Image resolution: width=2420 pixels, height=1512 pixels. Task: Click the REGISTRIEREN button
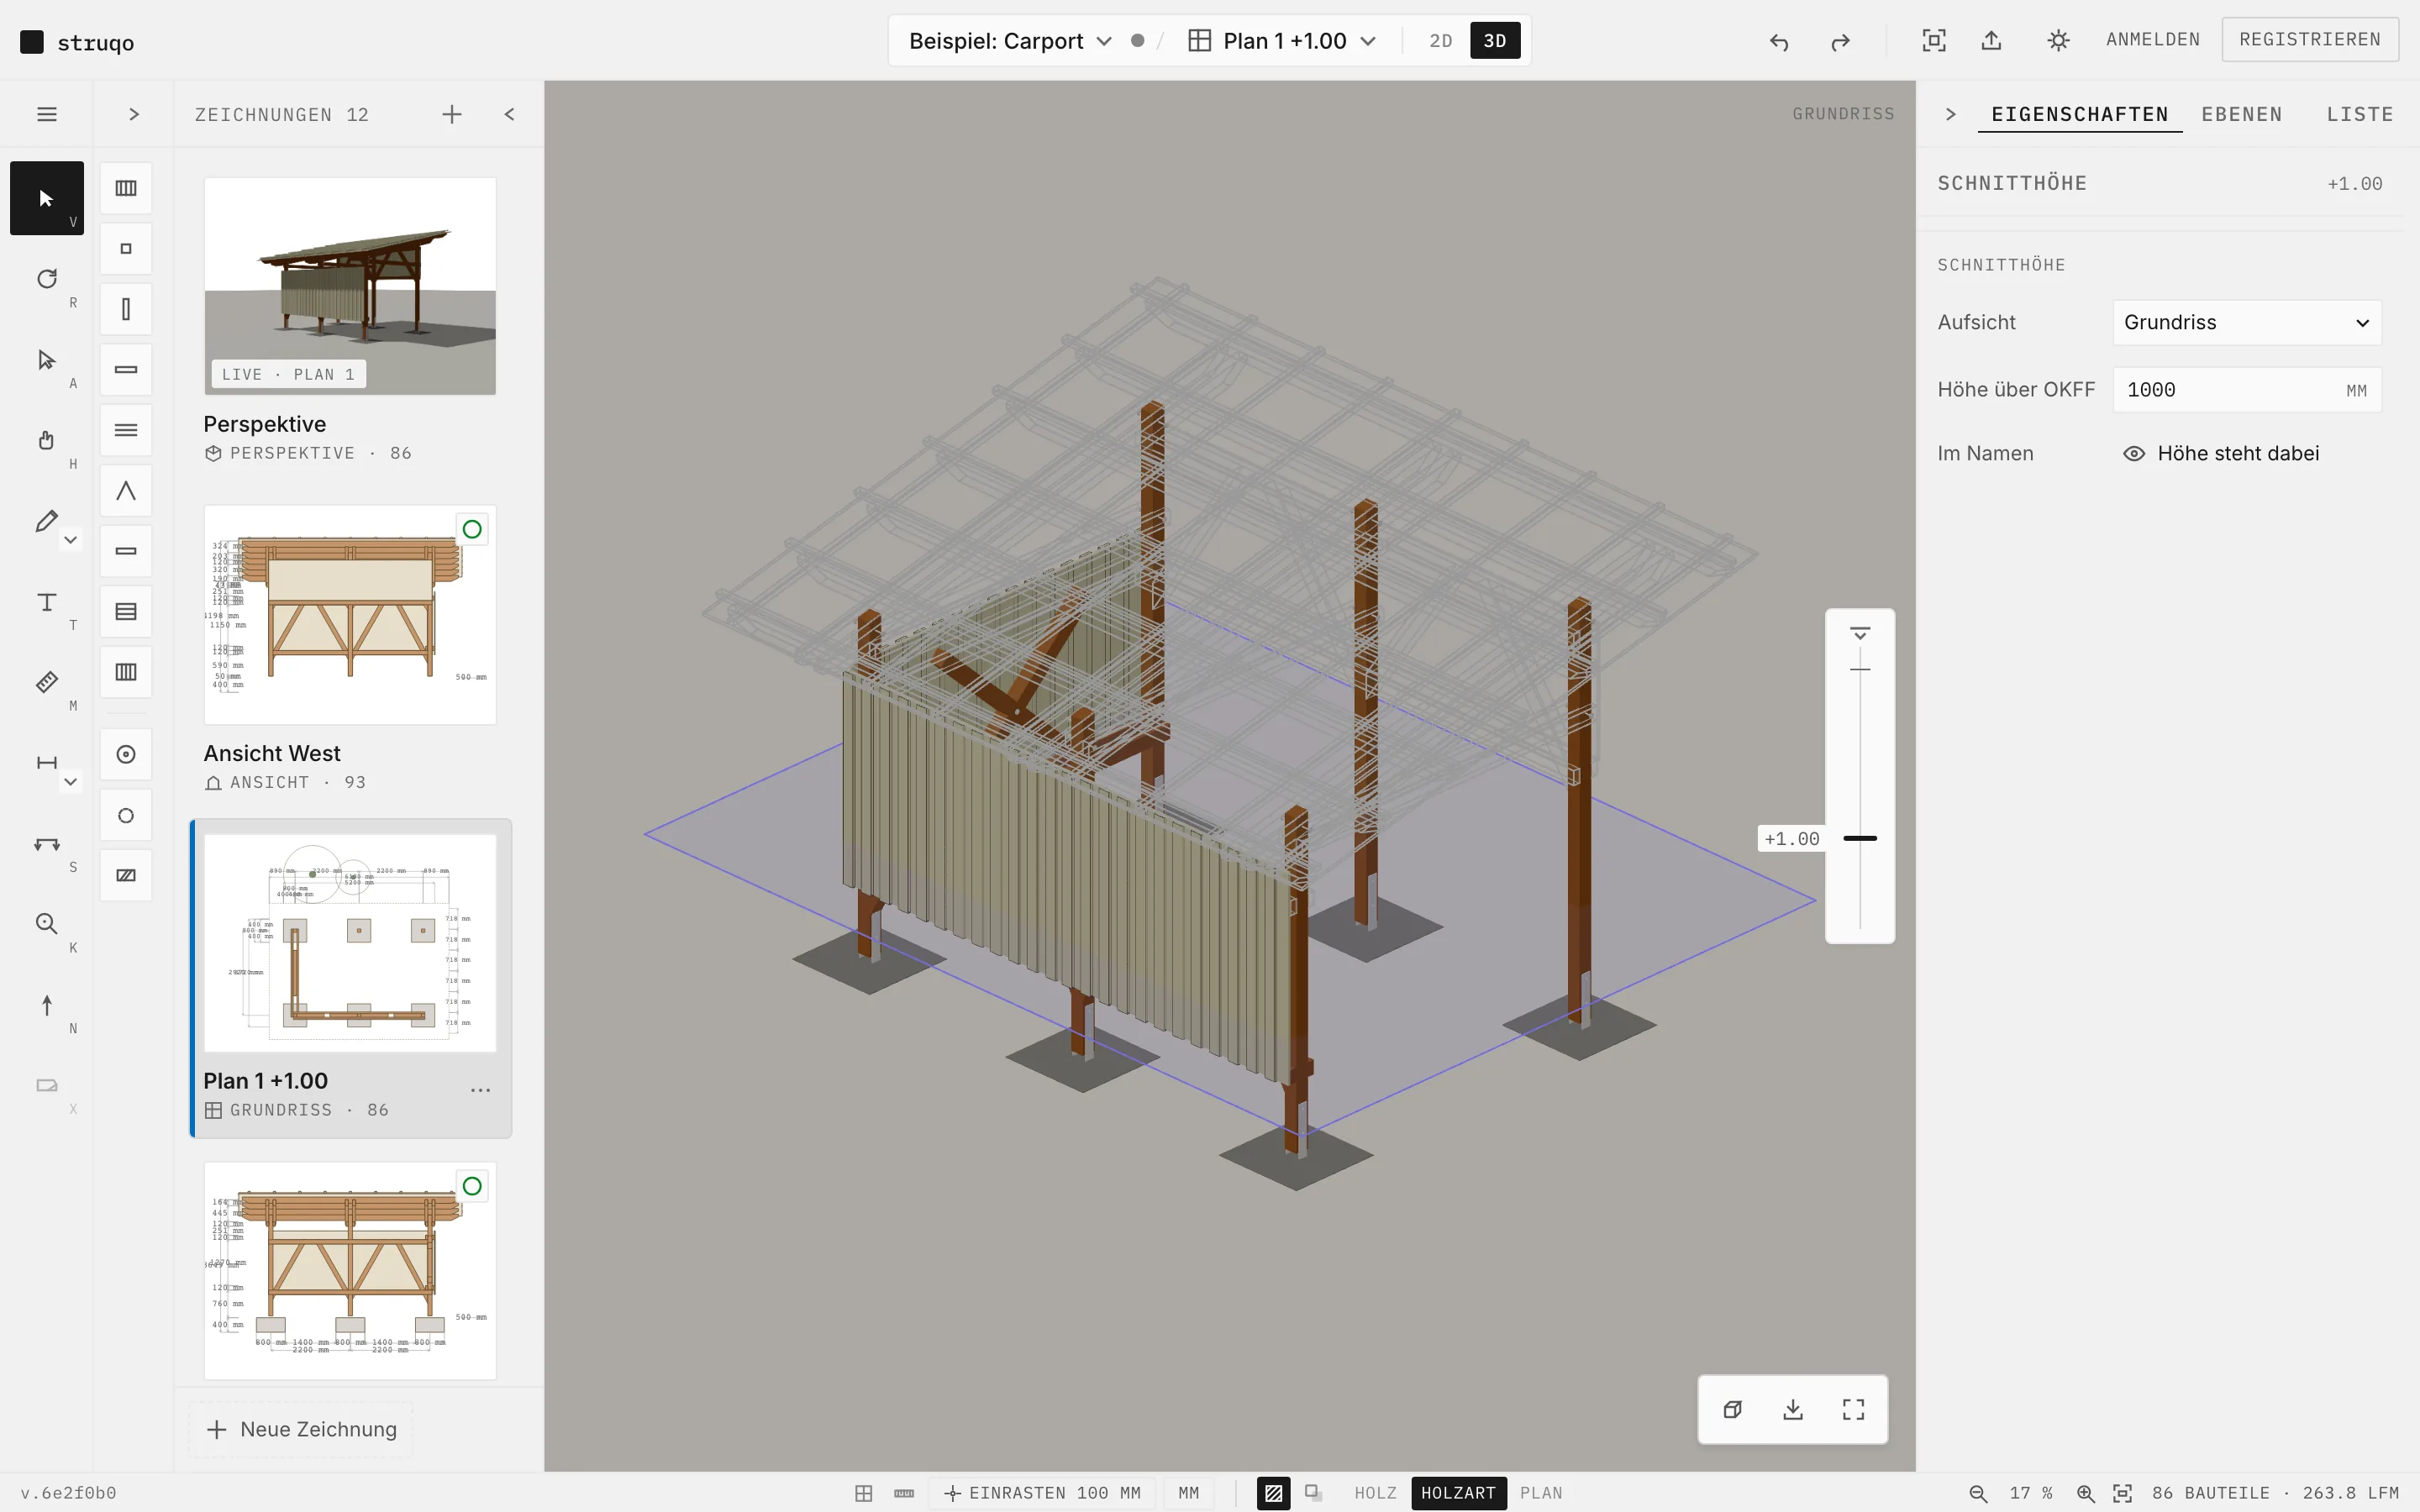pos(2309,39)
